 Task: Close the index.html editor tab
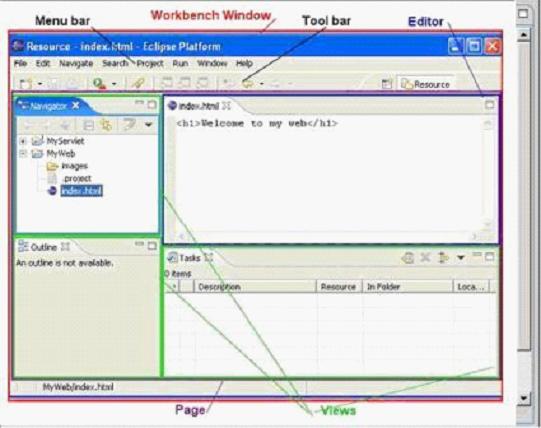226,106
